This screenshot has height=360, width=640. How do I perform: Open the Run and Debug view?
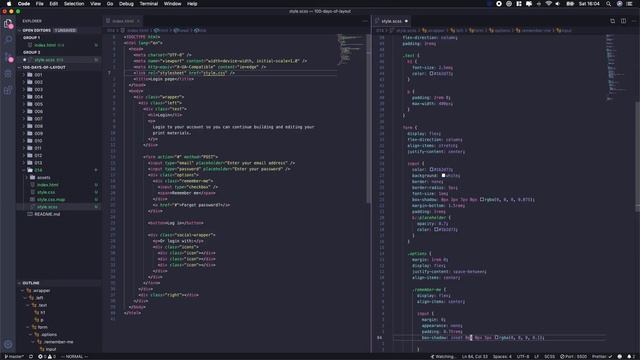(8, 74)
